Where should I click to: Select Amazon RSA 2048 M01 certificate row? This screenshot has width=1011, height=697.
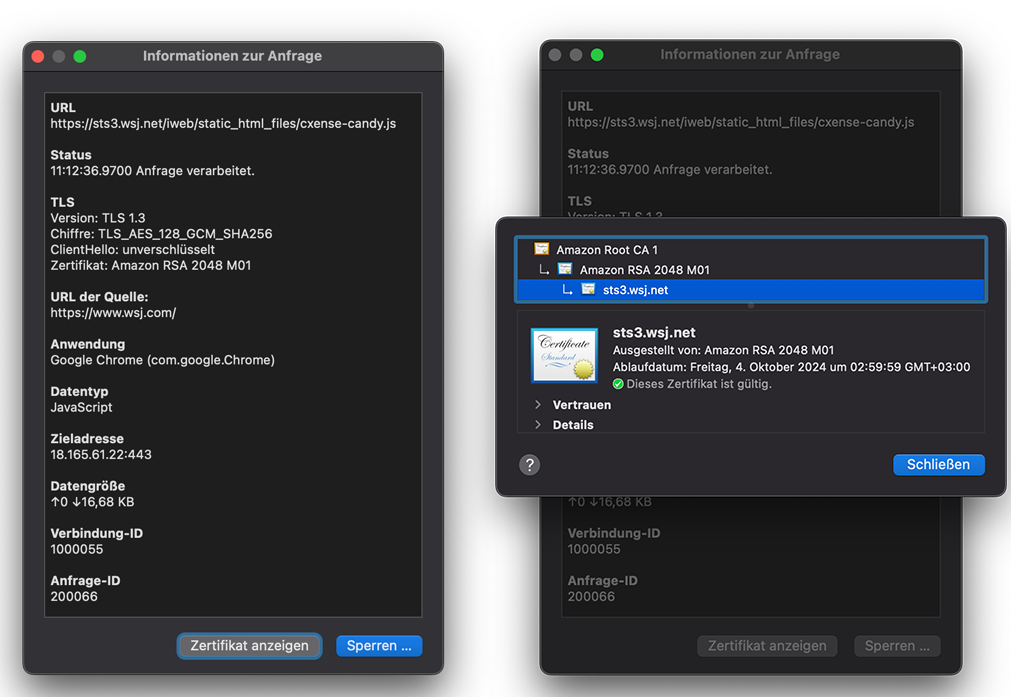coord(751,270)
